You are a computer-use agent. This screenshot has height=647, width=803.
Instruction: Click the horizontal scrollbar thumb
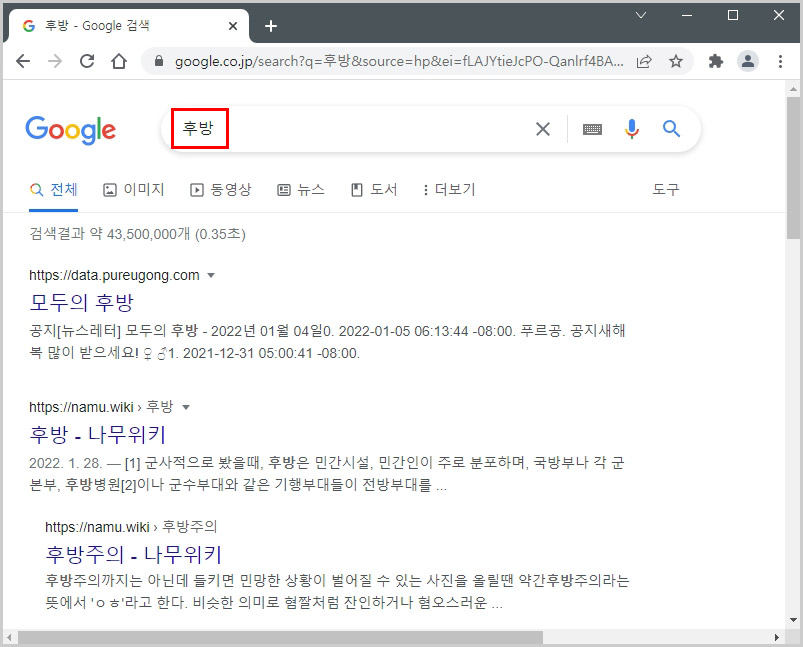click(x=281, y=638)
